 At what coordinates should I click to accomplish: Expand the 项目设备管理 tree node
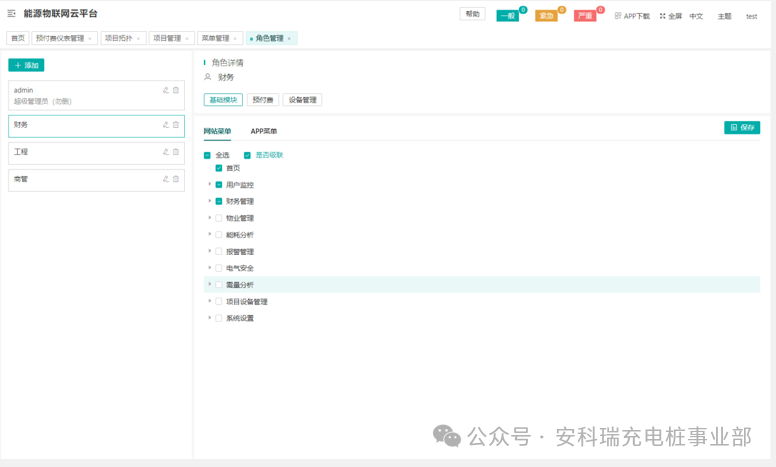click(x=210, y=301)
